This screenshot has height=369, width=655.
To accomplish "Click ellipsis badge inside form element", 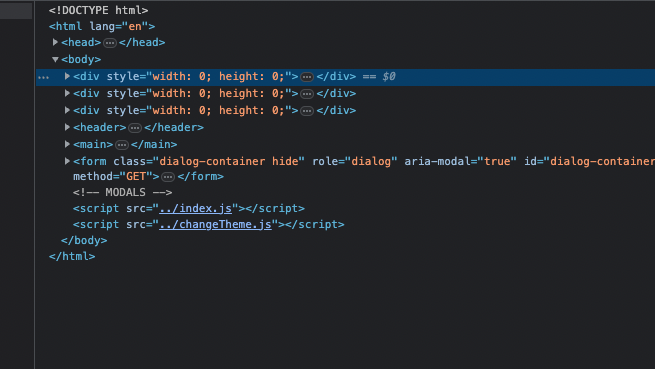I will coord(168,177).
